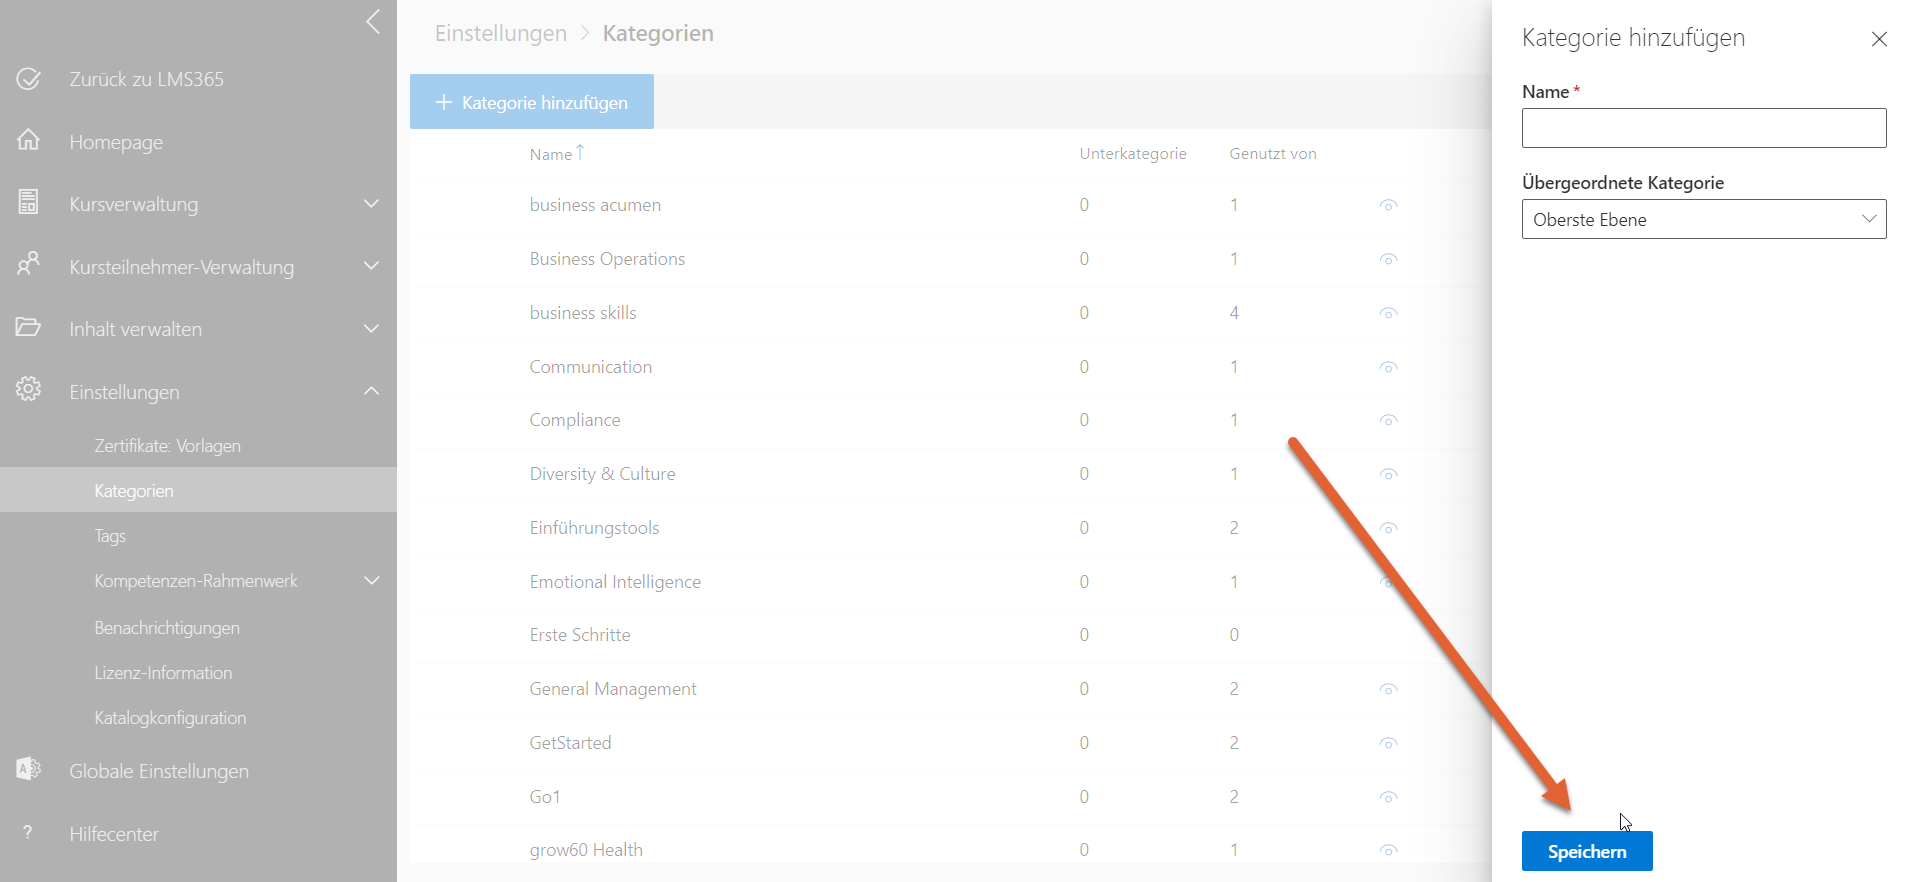Toggle visibility eye for business acumen
Screen dimensions: 1916x882
(x=1388, y=205)
